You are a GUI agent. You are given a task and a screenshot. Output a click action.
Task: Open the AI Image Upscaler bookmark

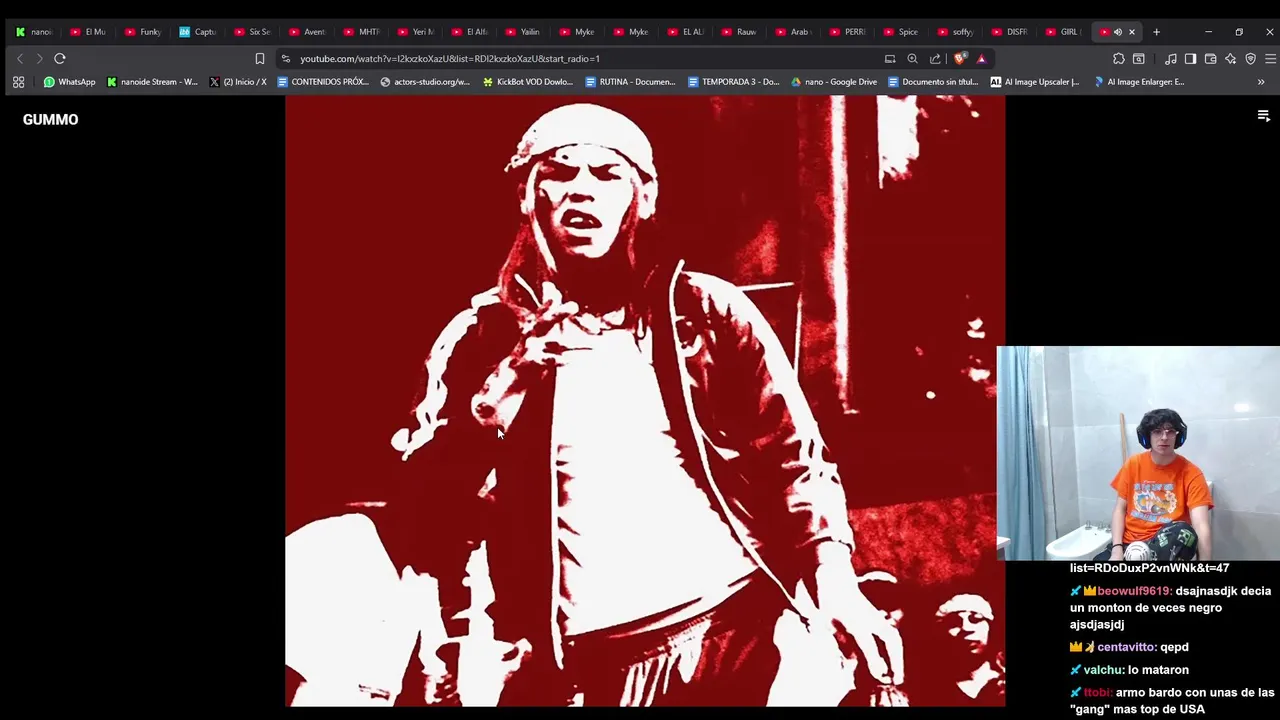pyautogui.click(x=1035, y=82)
